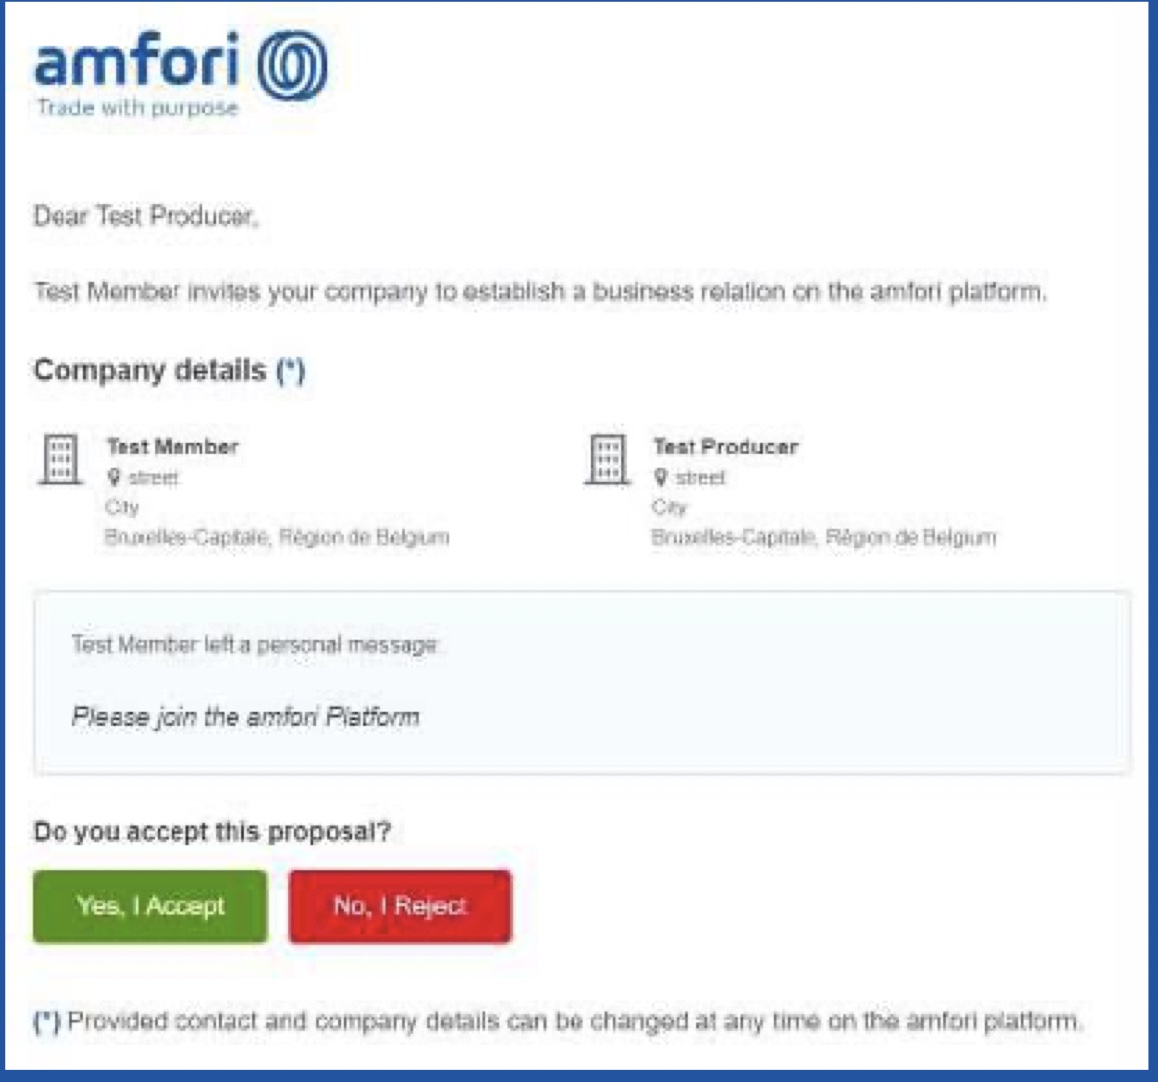Click the location pin under Test Producer
Viewport: 1158px width, 1082px height.
click(x=660, y=478)
